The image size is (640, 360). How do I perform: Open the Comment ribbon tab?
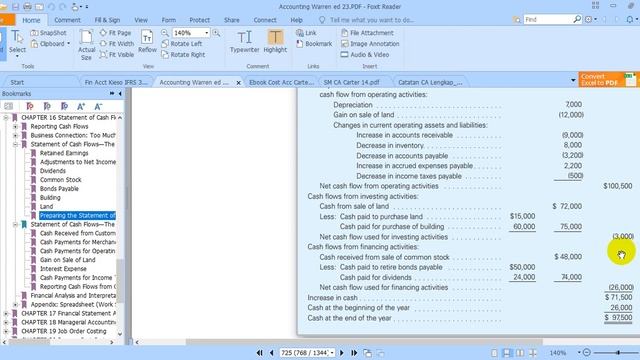tap(67, 20)
